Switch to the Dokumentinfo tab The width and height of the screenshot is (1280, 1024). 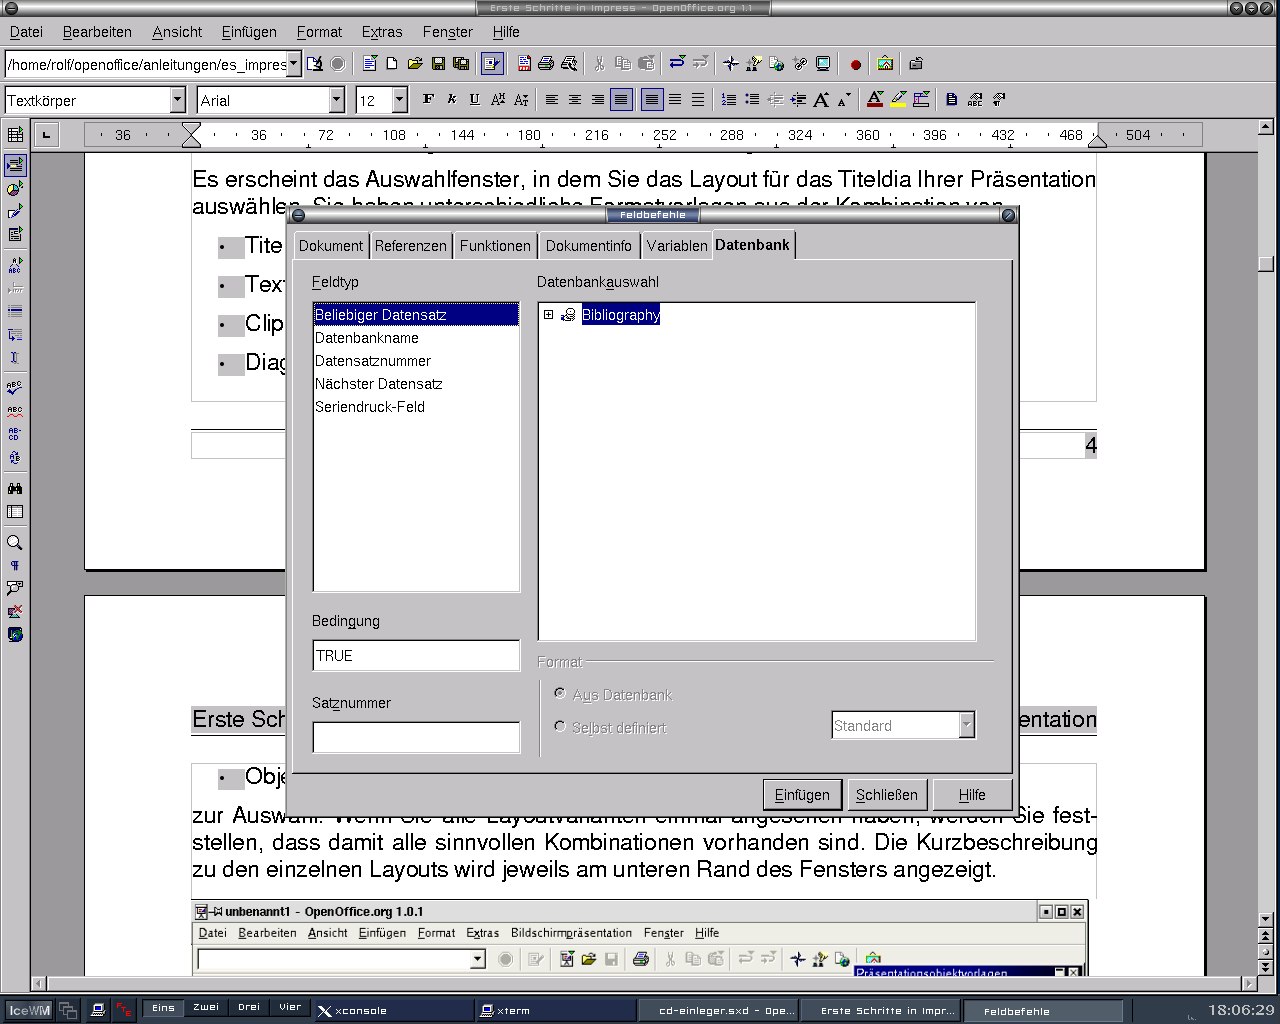[588, 246]
